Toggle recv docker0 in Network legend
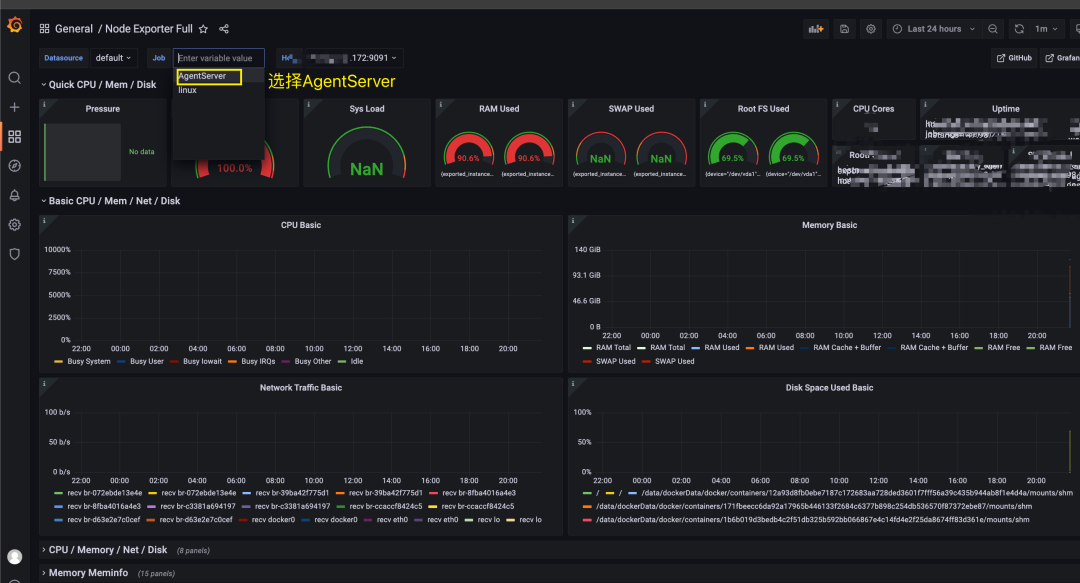 [x=273, y=520]
